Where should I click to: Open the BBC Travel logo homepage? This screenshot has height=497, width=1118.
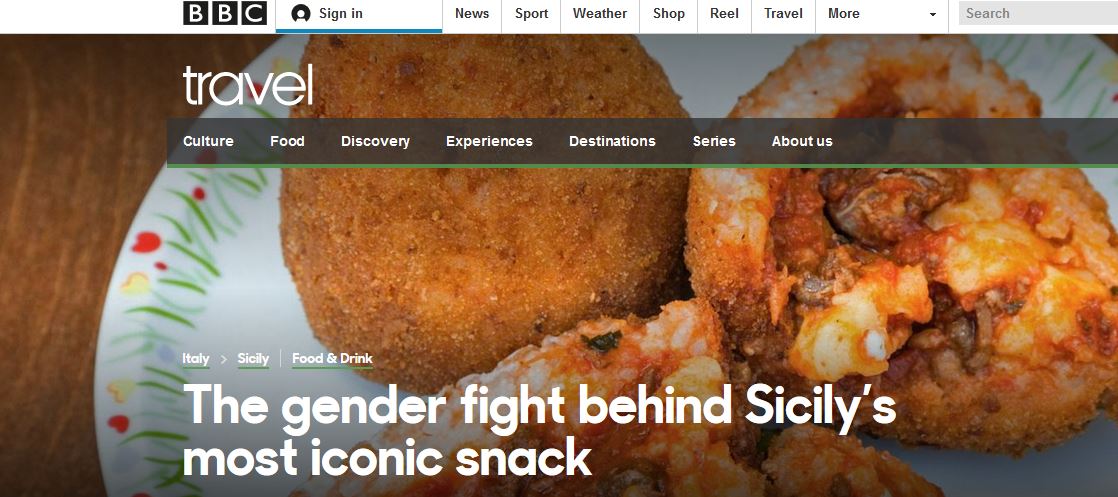tap(247, 85)
